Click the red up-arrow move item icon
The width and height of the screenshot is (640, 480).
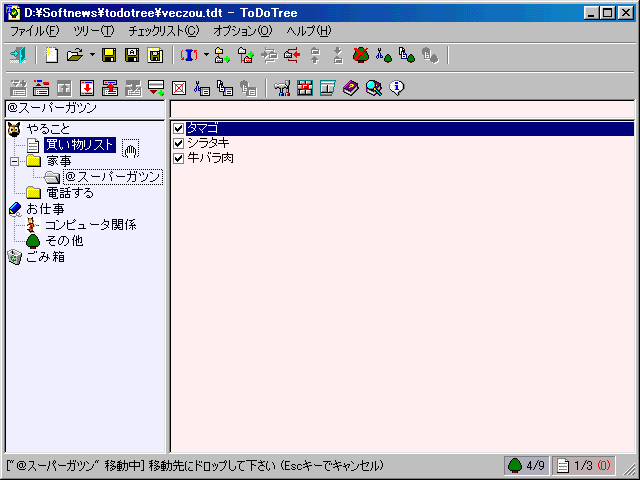(x=110, y=88)
